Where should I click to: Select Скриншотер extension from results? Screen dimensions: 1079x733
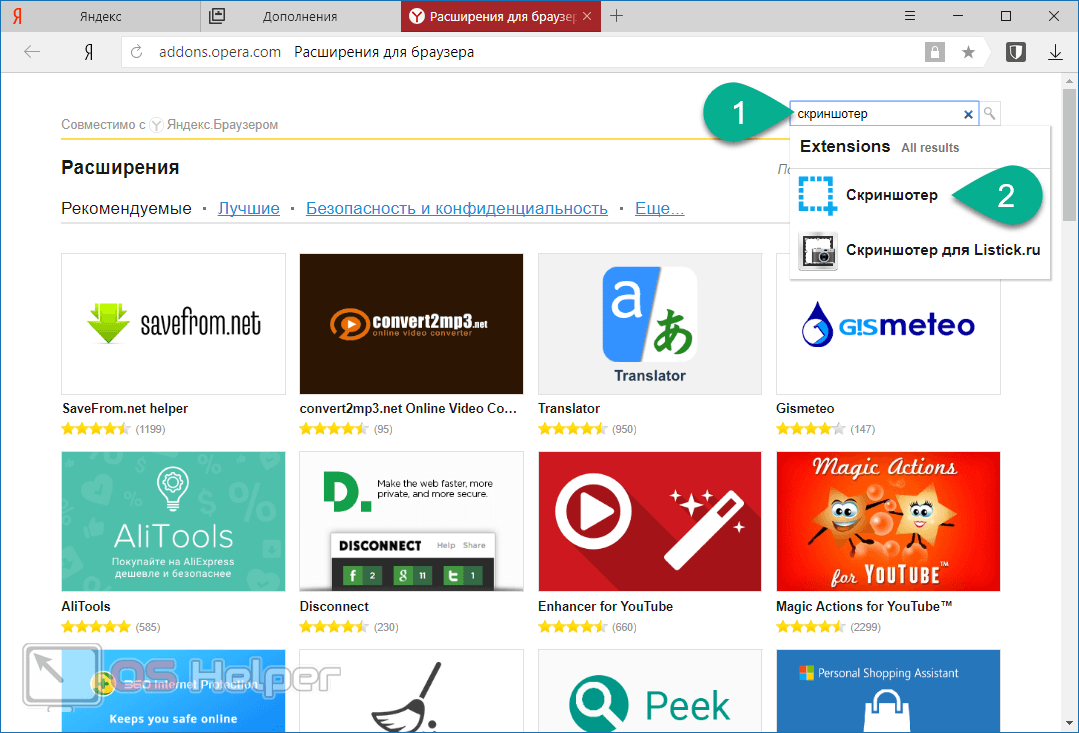[x=891, y=195]
